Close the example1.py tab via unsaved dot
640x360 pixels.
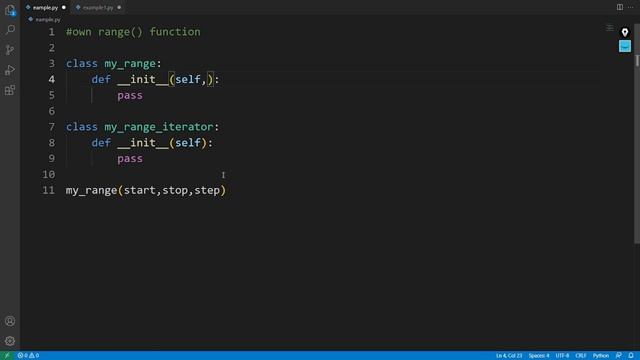(x=119, y=7)
